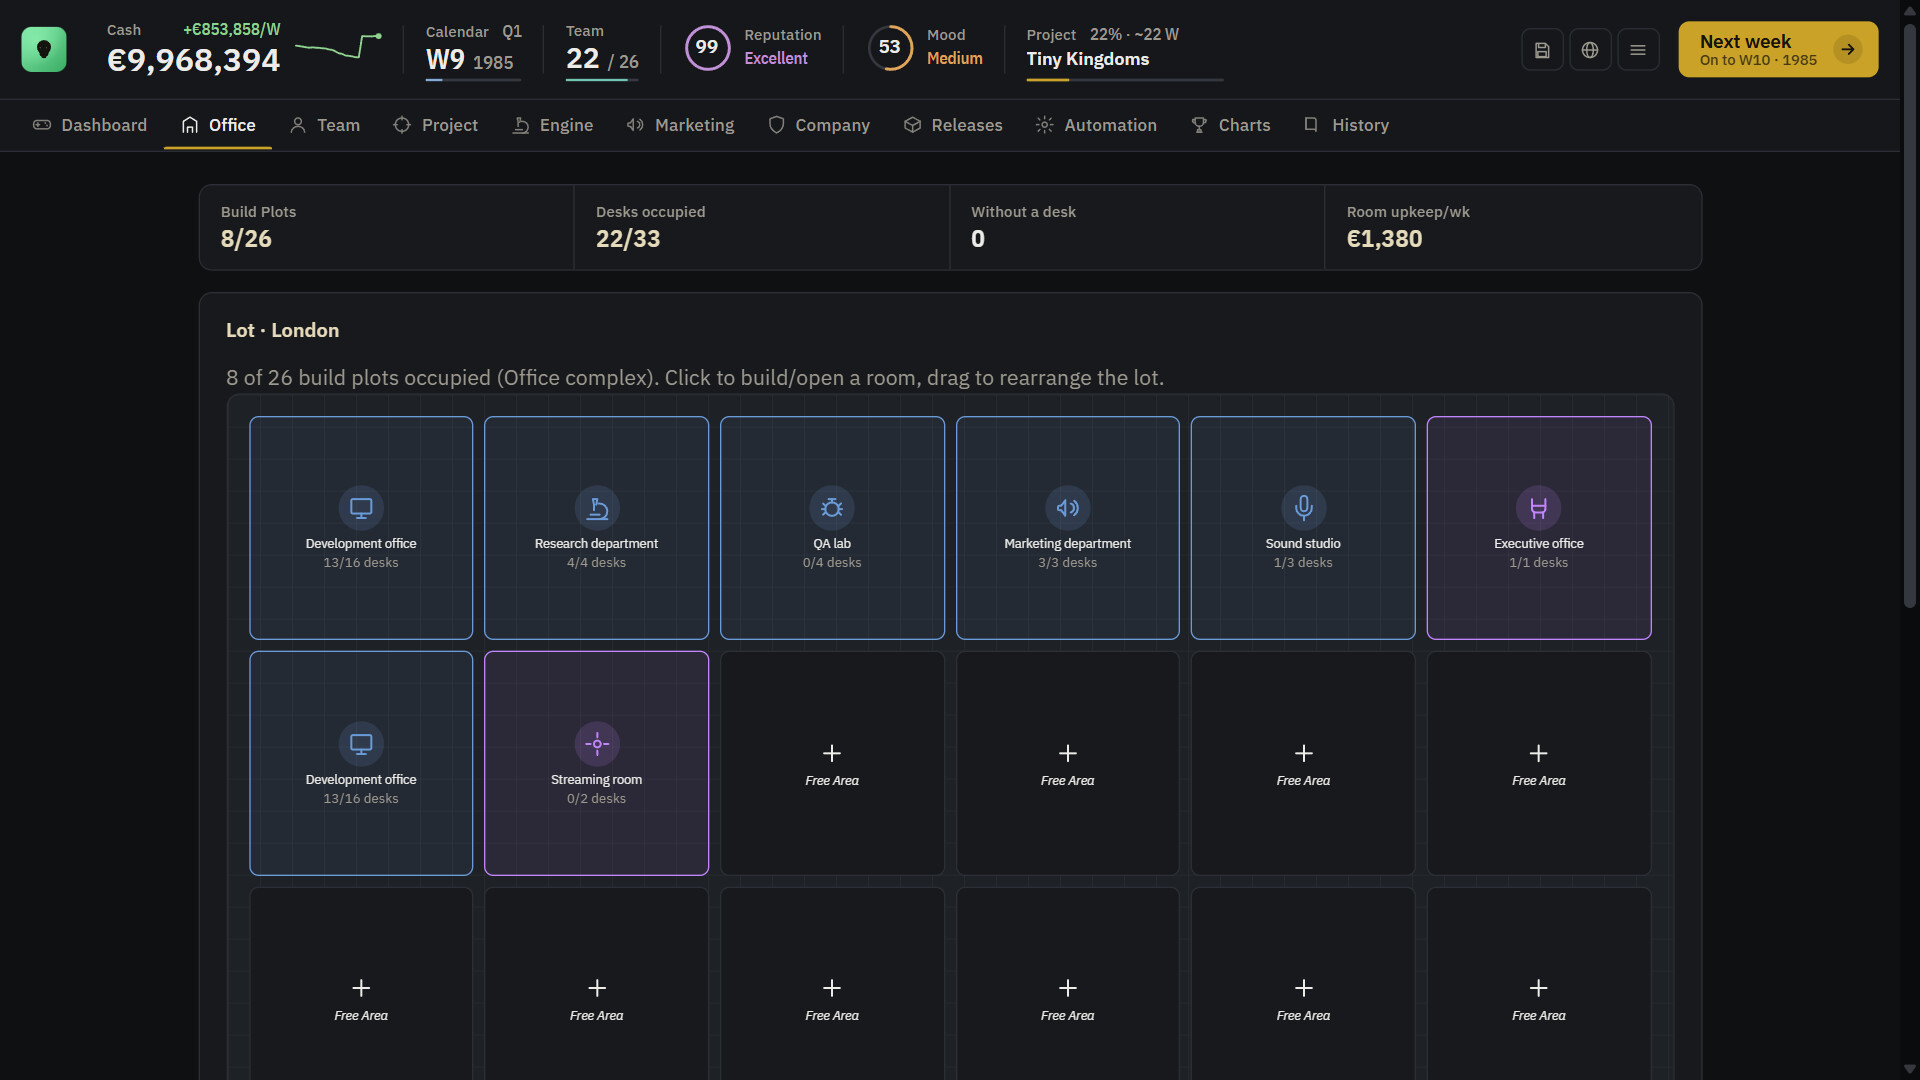Open the hamburger menu icon
This screenshot has height=1080, width=1920.
(1638, 50)
